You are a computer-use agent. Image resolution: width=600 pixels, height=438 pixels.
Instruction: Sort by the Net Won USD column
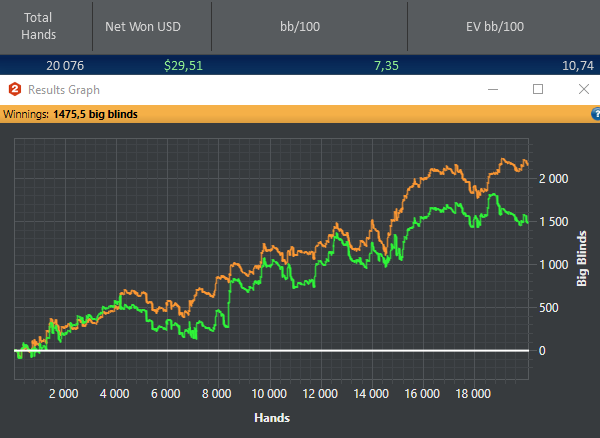[152, 26]
